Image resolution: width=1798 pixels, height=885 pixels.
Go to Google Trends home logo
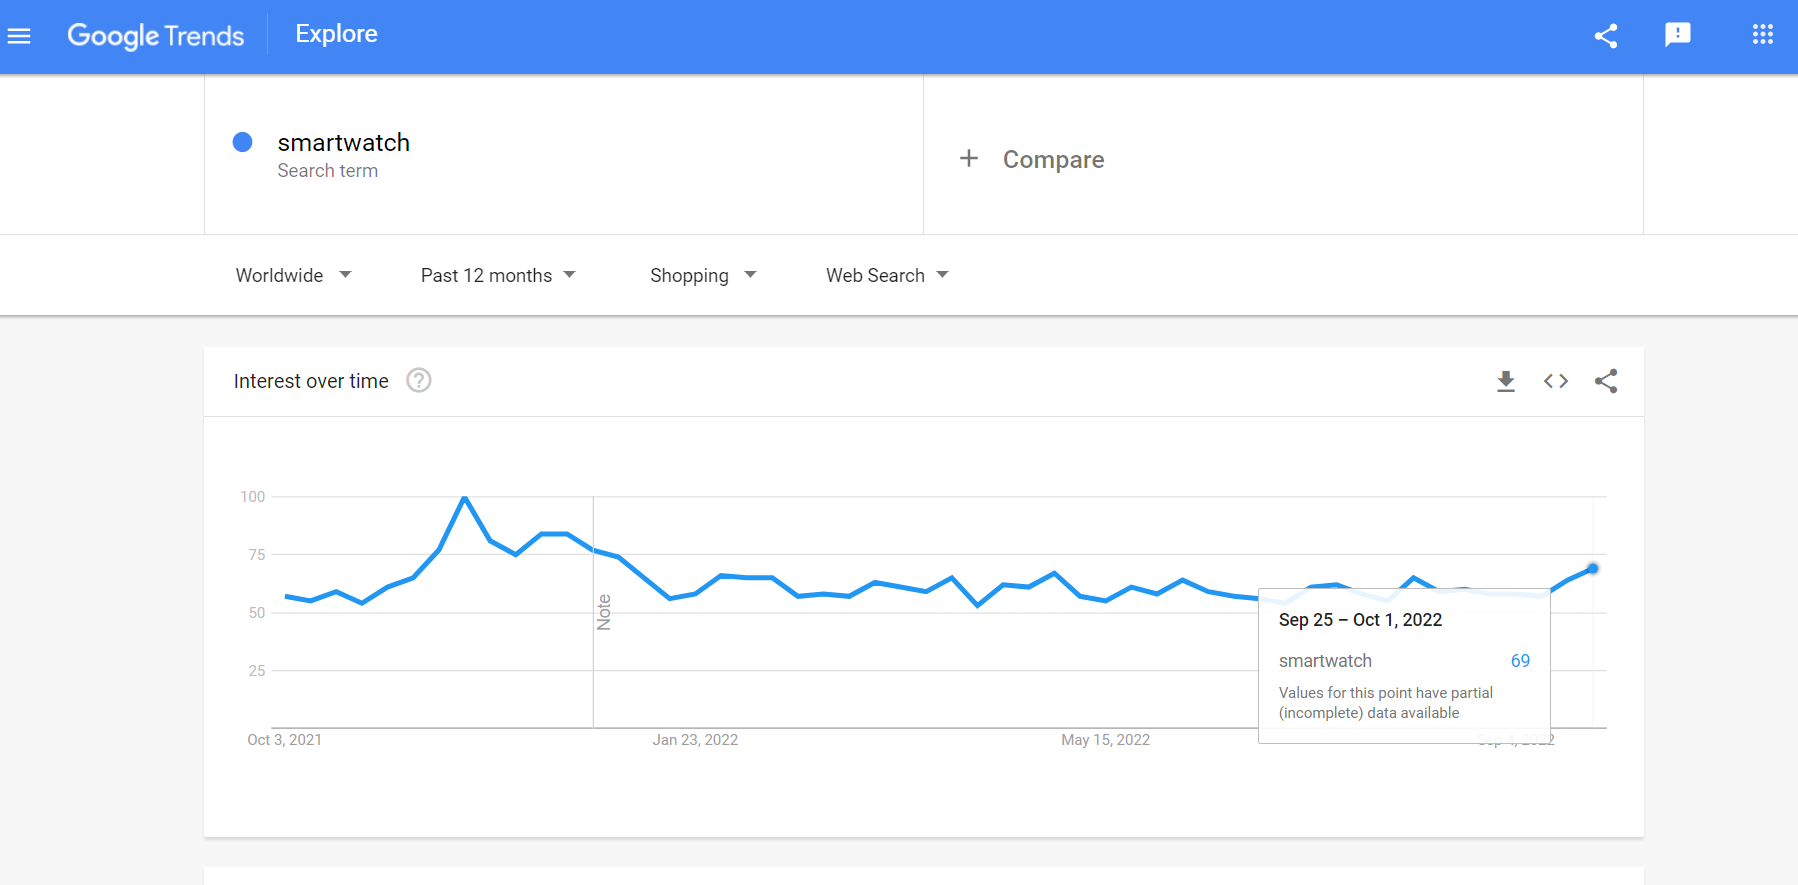pyautogui.click(x=156, y=36)
